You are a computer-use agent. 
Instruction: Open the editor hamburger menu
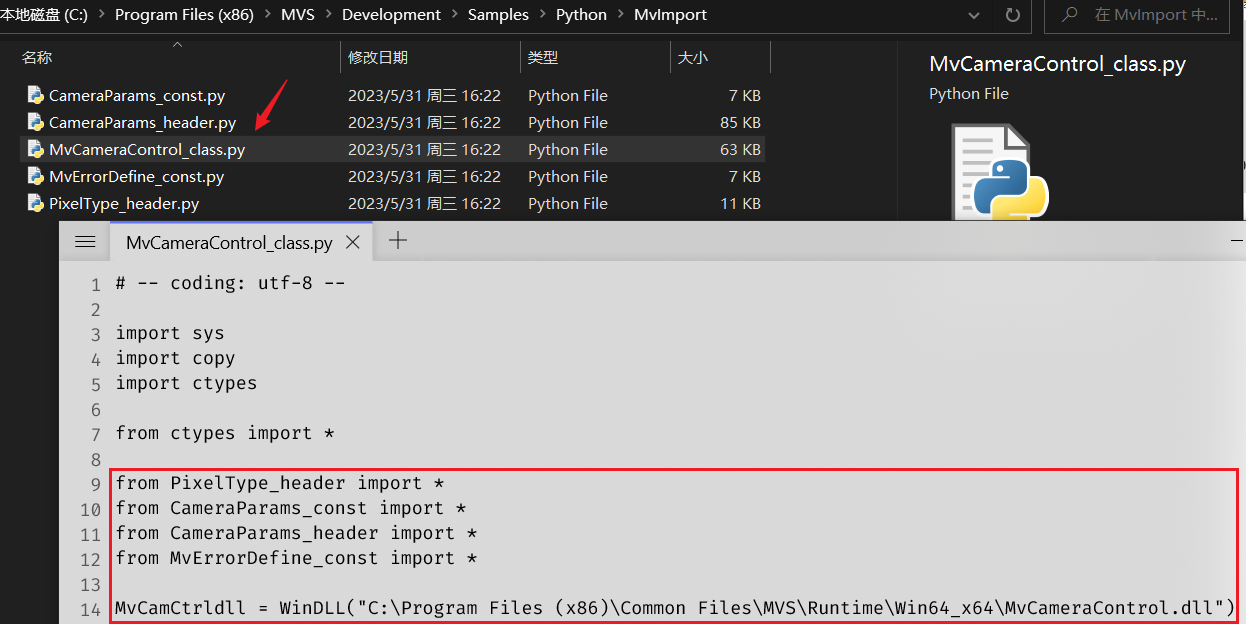click(x=85, y=242)
